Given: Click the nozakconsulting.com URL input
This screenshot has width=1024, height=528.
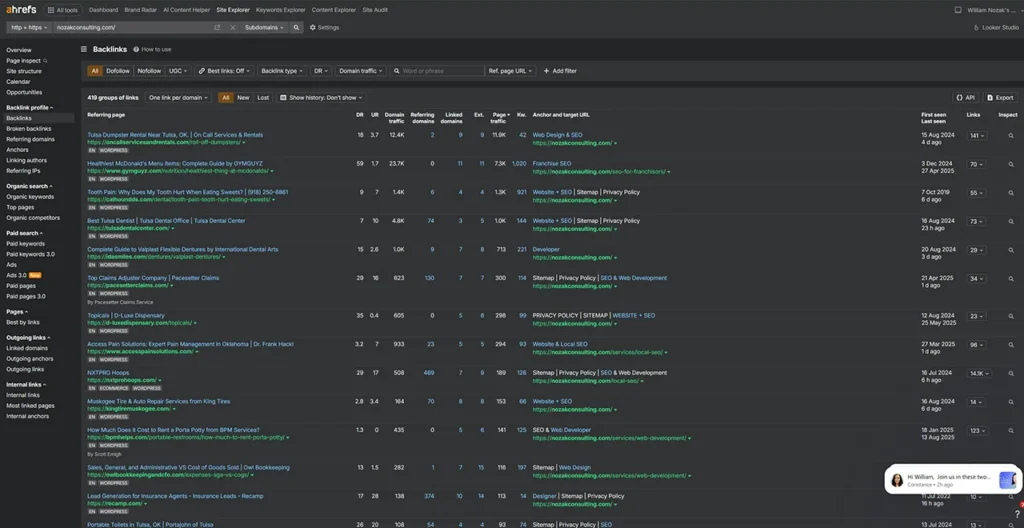Looking at the screenshot, I should coord(131,27).
